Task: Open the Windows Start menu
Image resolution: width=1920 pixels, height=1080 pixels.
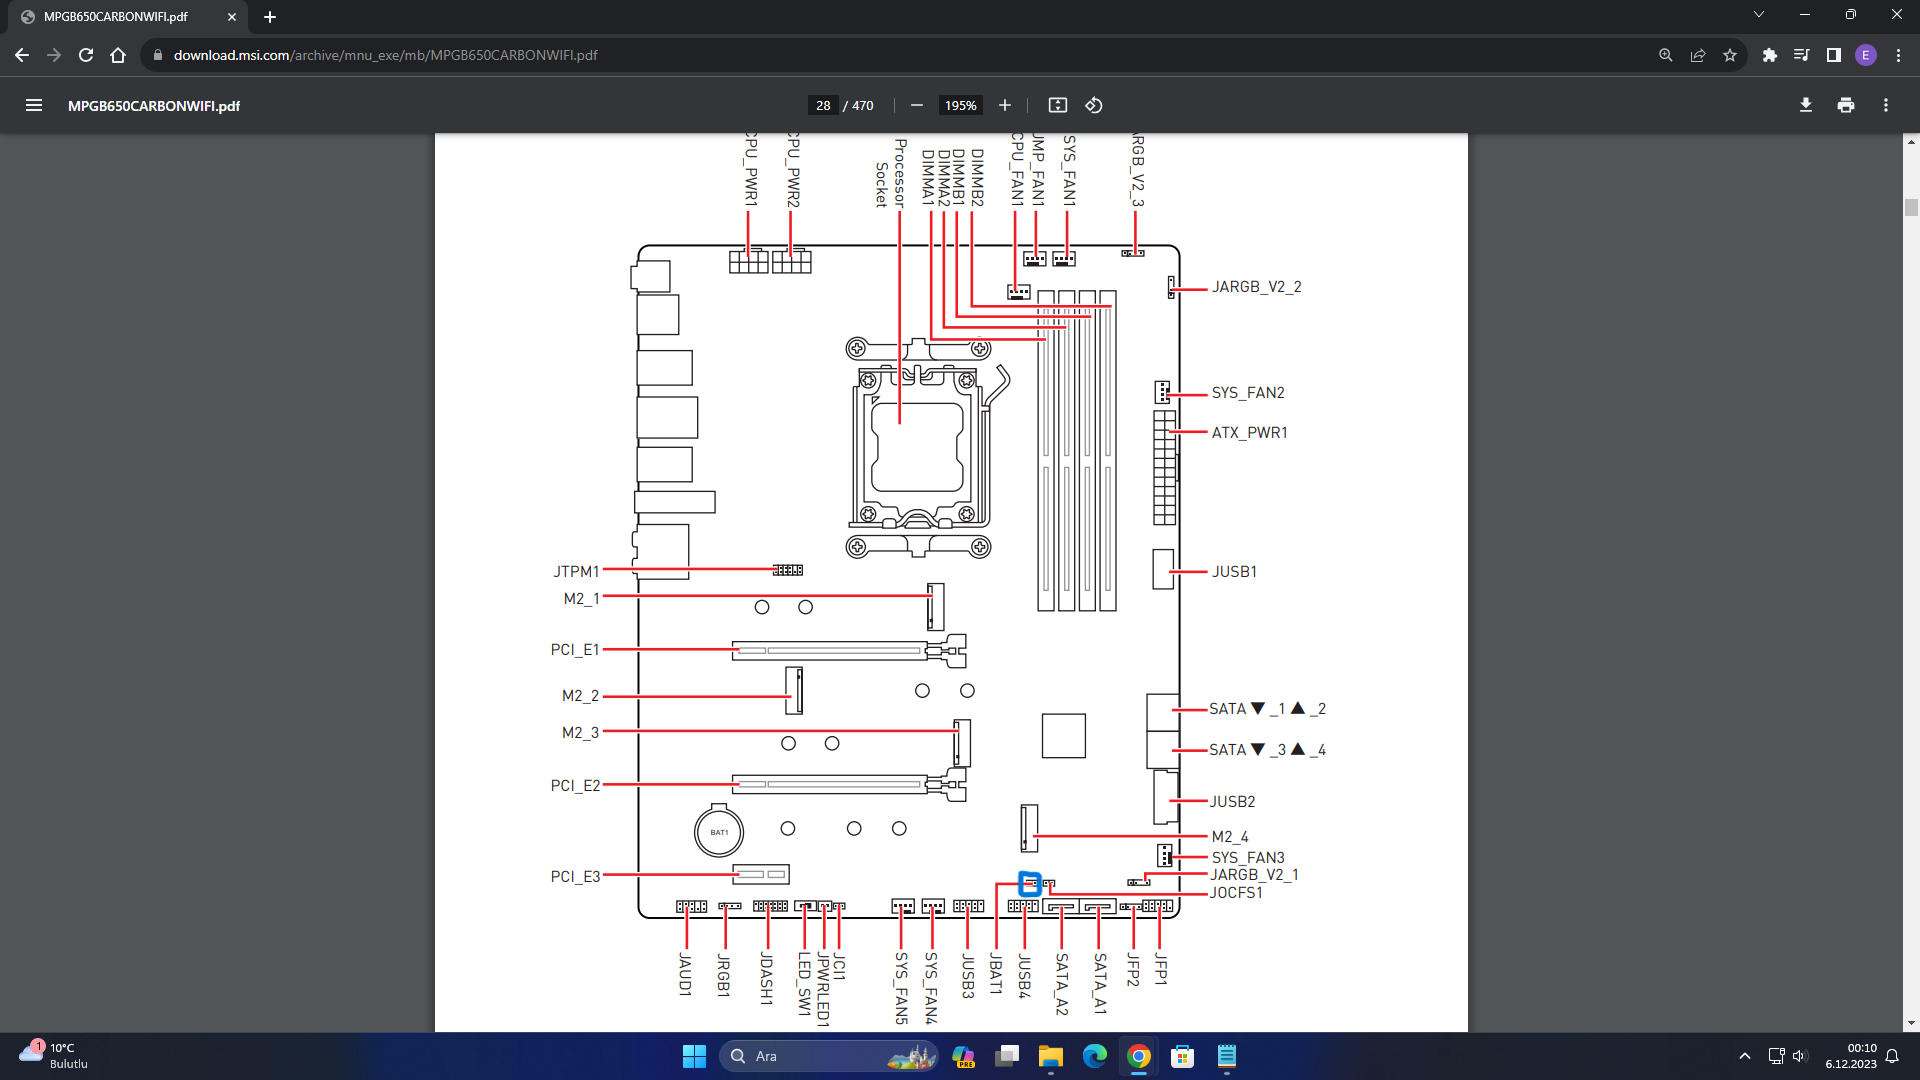Action: click(694, 1056)
